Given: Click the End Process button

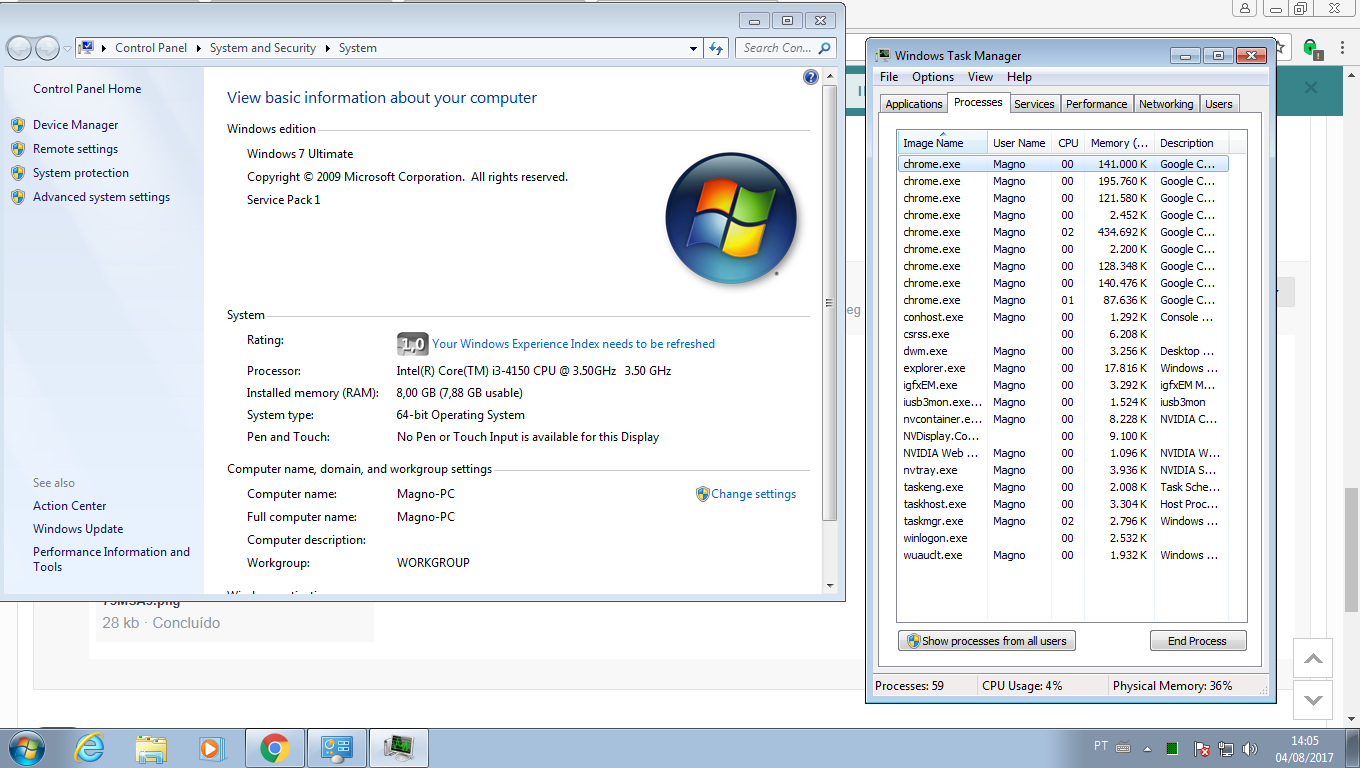Looking at the screenshot, I should (x=1197, y=641).
